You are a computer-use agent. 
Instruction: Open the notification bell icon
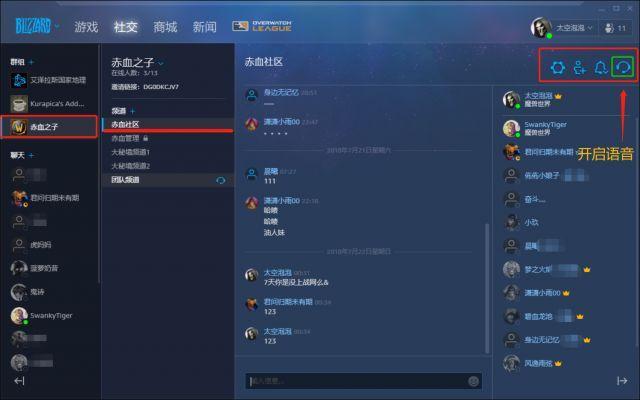(x=601, y=67)
